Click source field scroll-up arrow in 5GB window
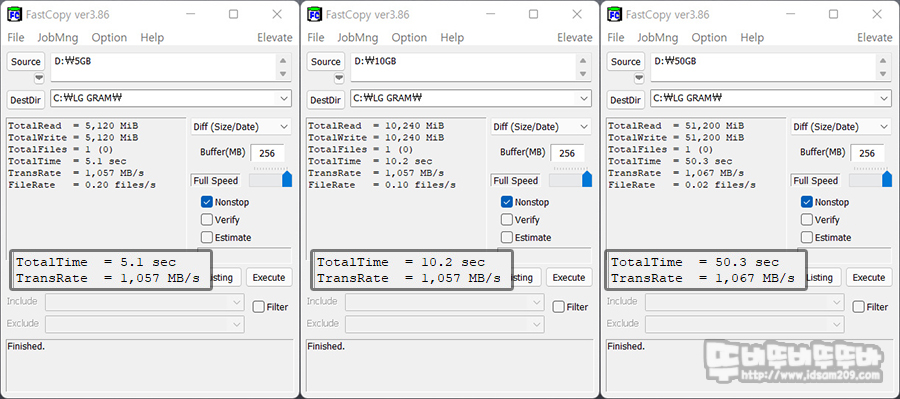The width and height of the screenshot is (900, 399). (283, 61)
